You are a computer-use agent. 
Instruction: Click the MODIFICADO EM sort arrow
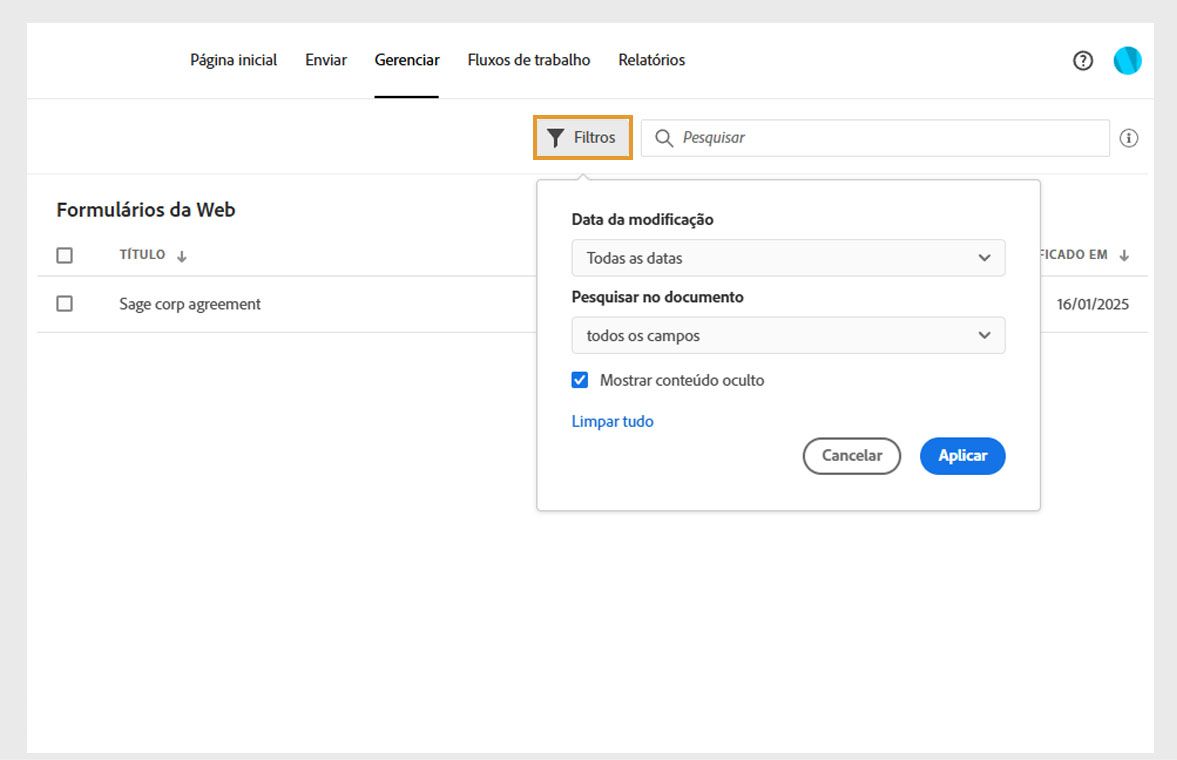[x=1125, y=255]
